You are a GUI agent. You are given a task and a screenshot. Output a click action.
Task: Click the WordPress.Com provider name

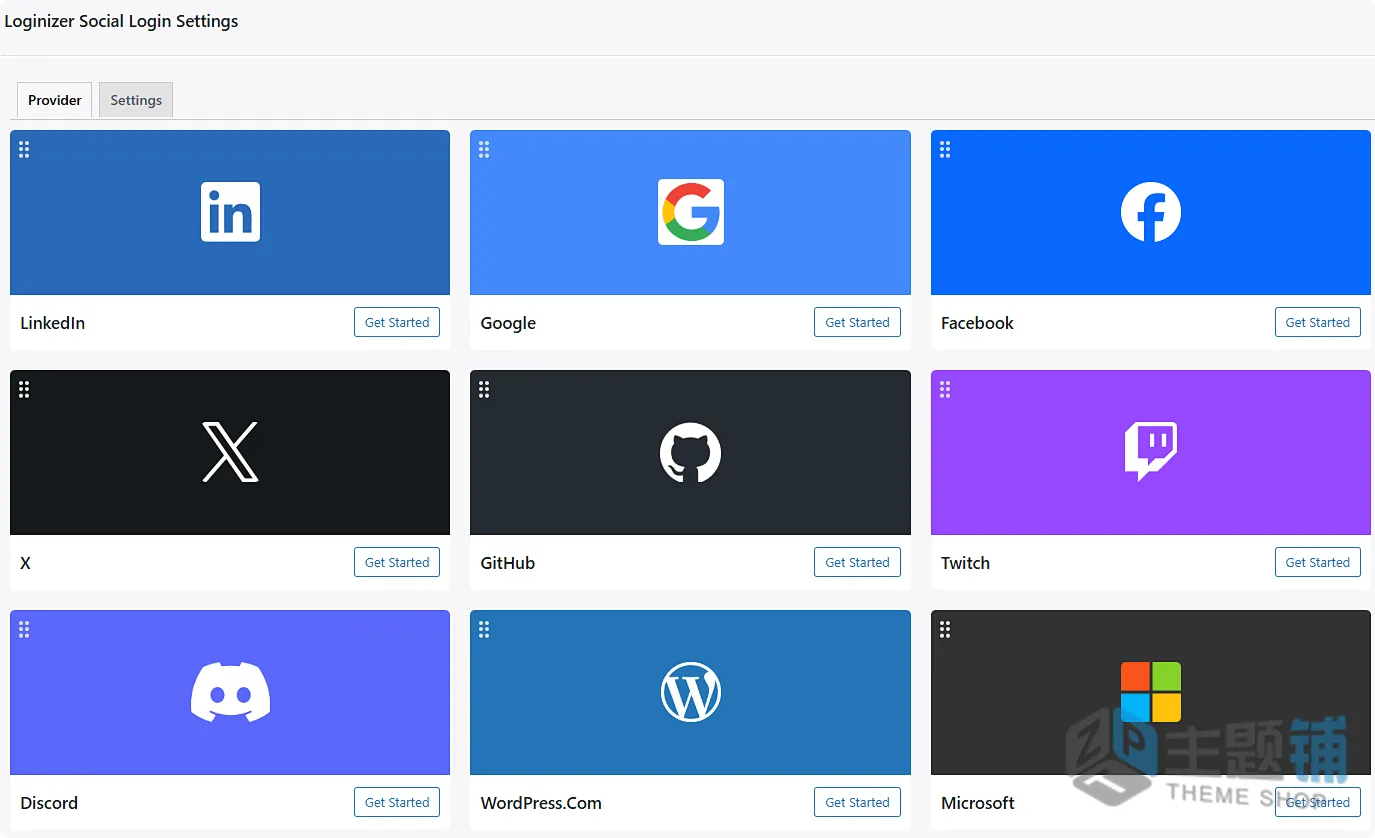tap(541, 803)
